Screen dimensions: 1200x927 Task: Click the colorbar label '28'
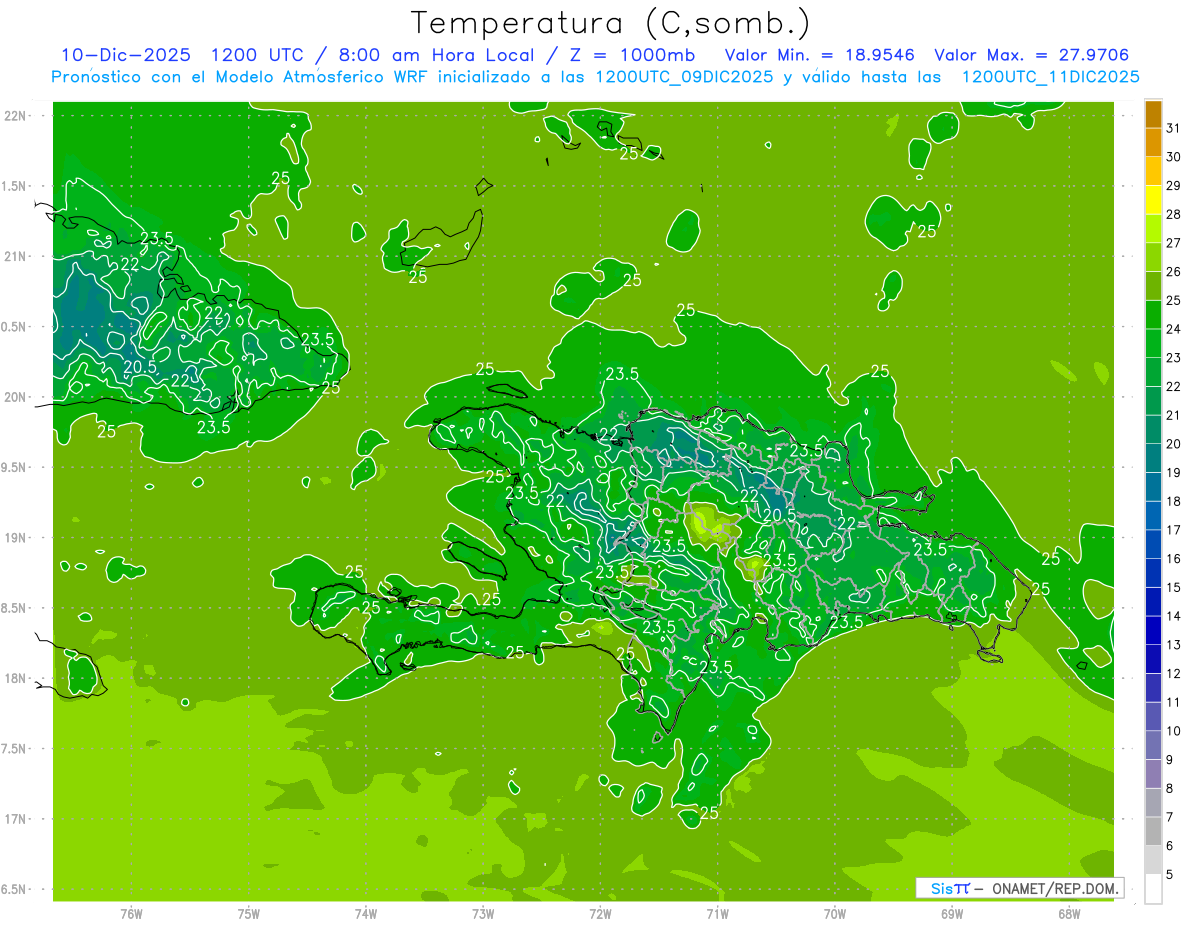[1173, 214]
